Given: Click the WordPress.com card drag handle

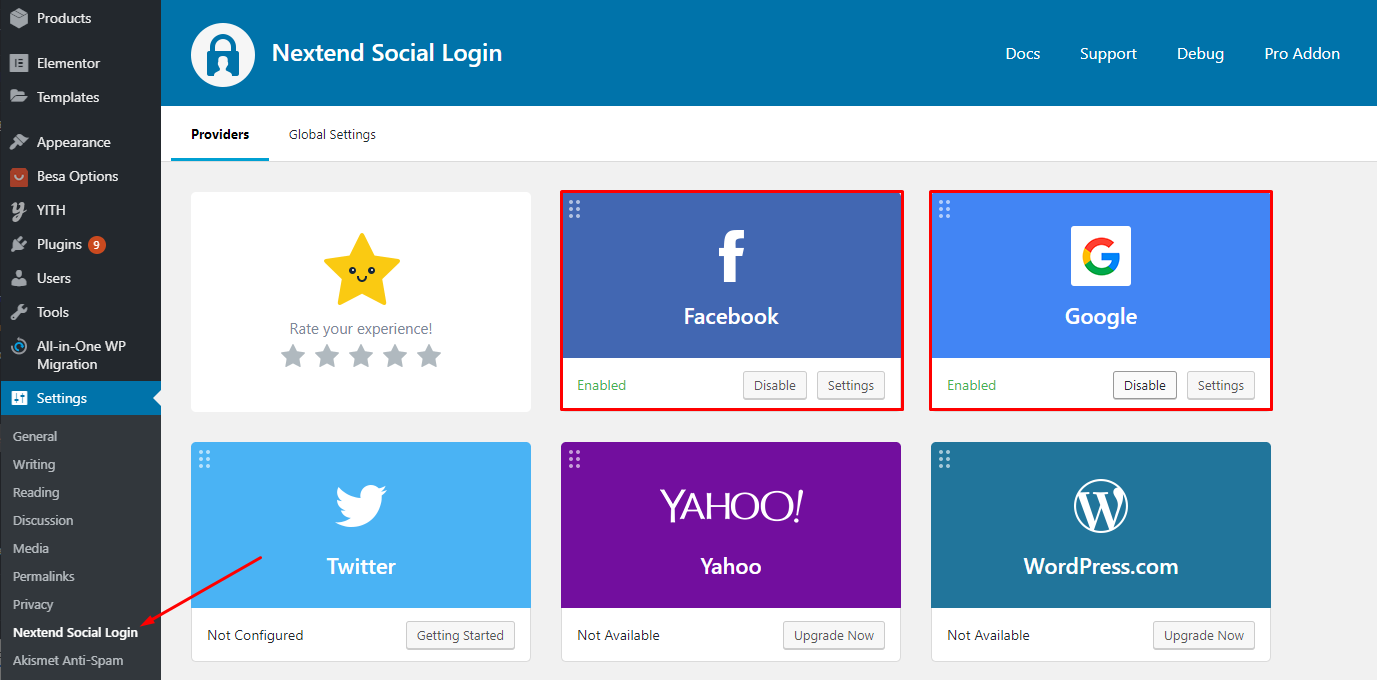Looking at the screenshot, I should point(944,459).
